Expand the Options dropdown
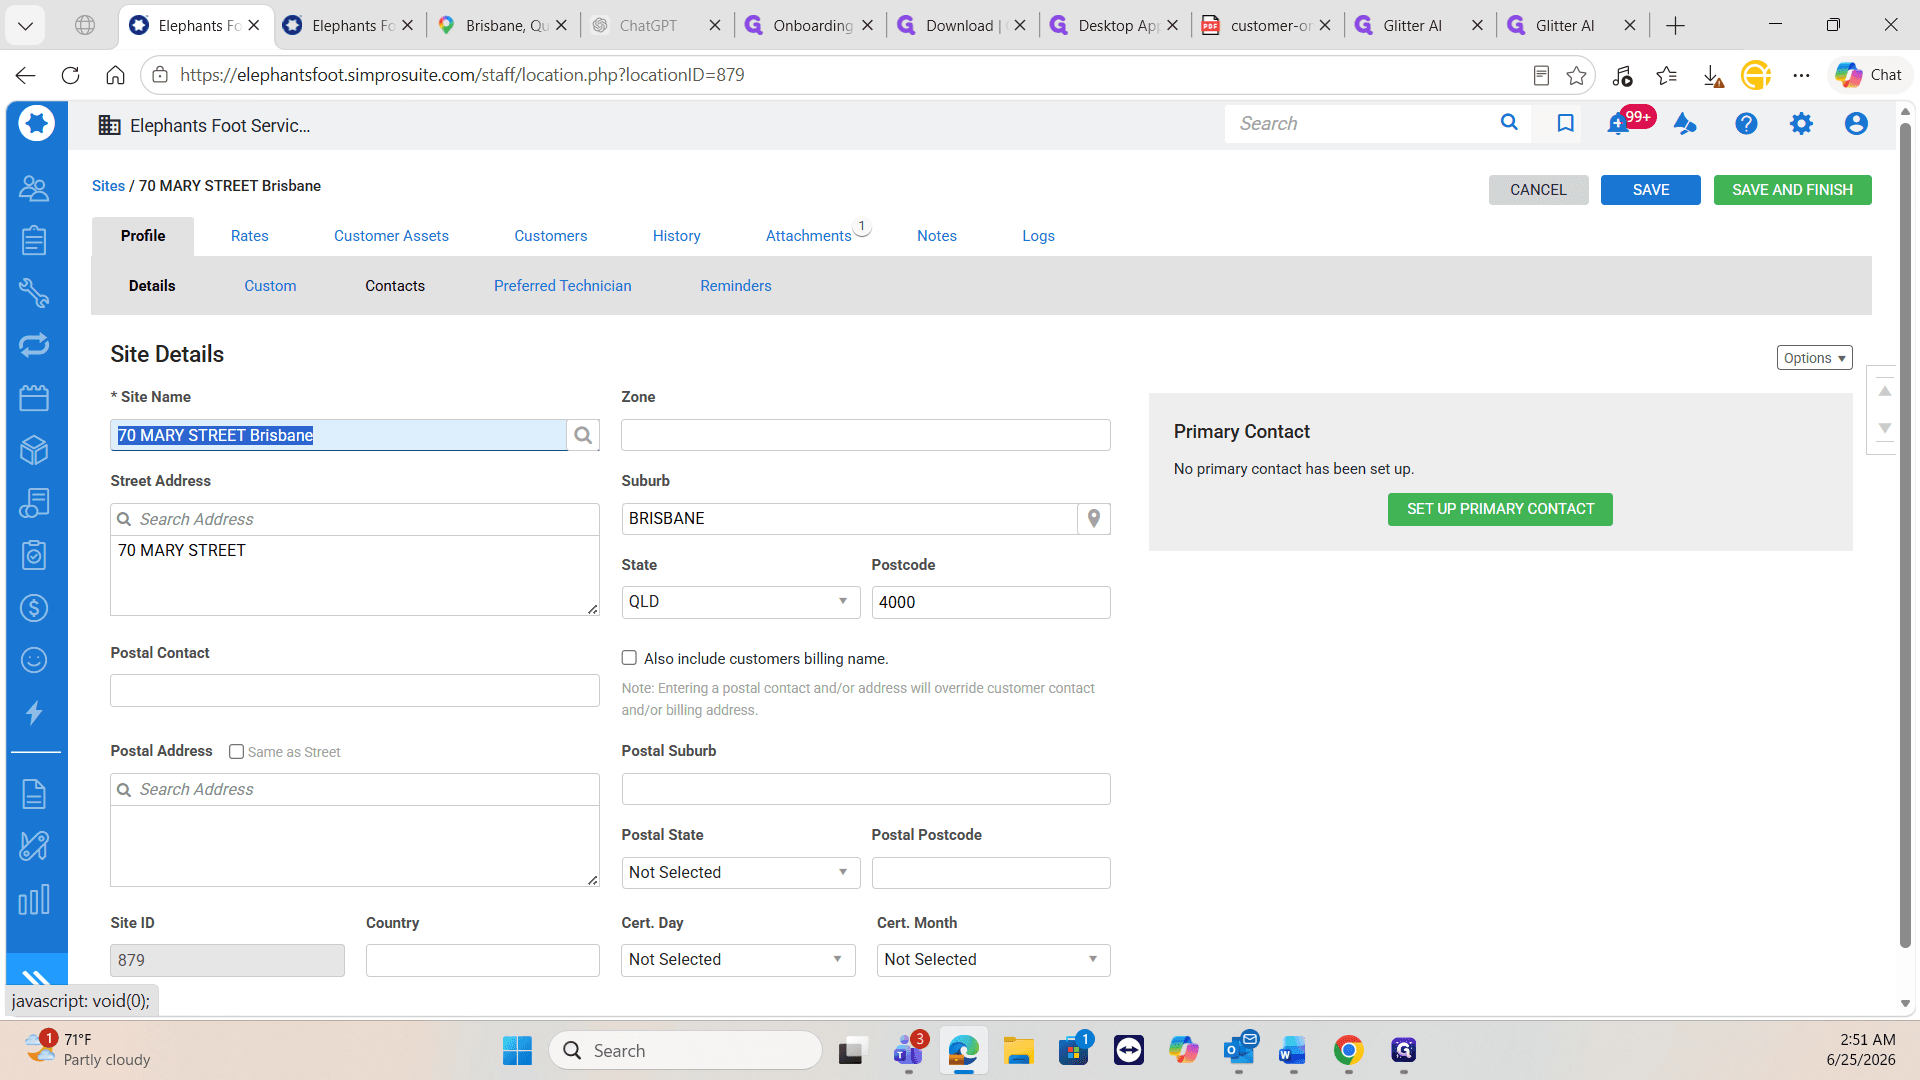 pos(1814,358)
